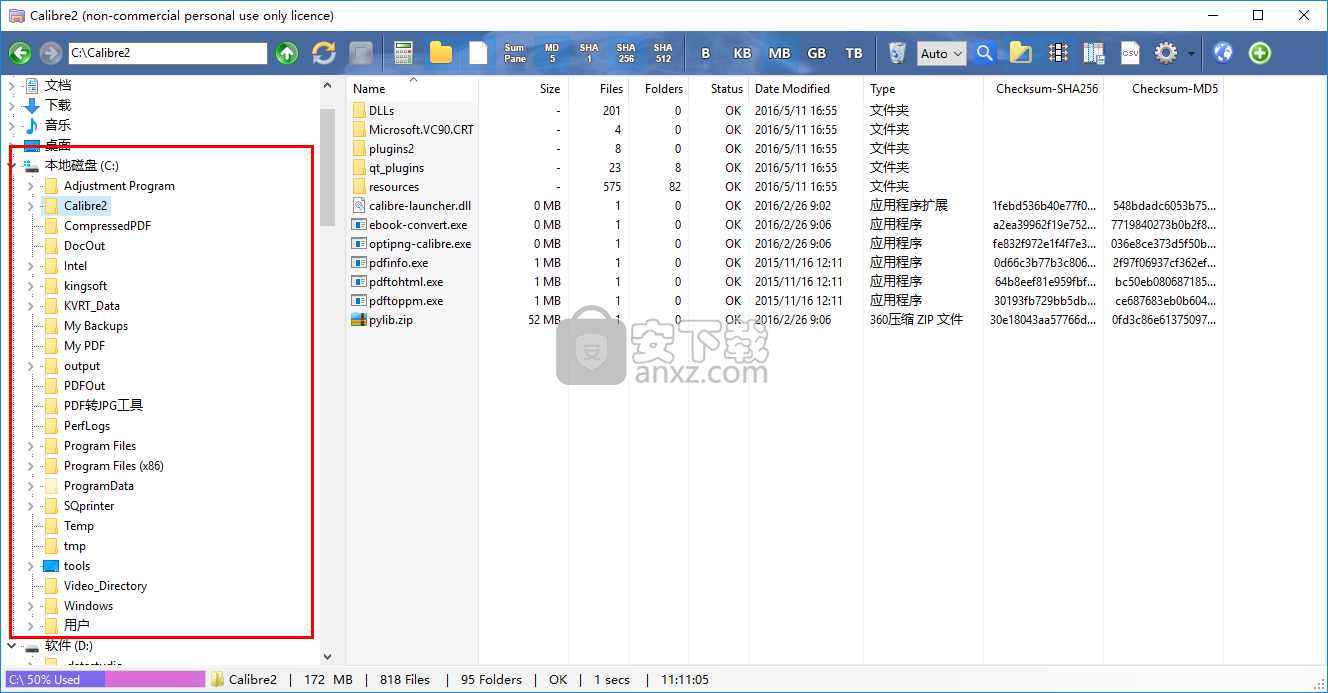Switch size units to TB

point(853,53)
